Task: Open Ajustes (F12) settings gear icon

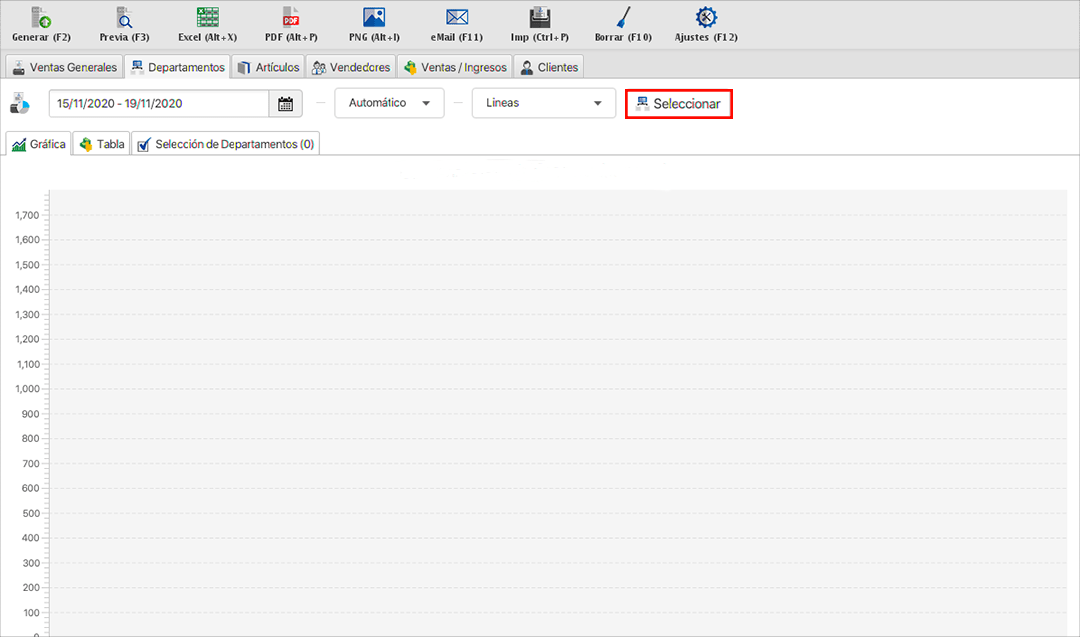Action: [x=707, y=18]
